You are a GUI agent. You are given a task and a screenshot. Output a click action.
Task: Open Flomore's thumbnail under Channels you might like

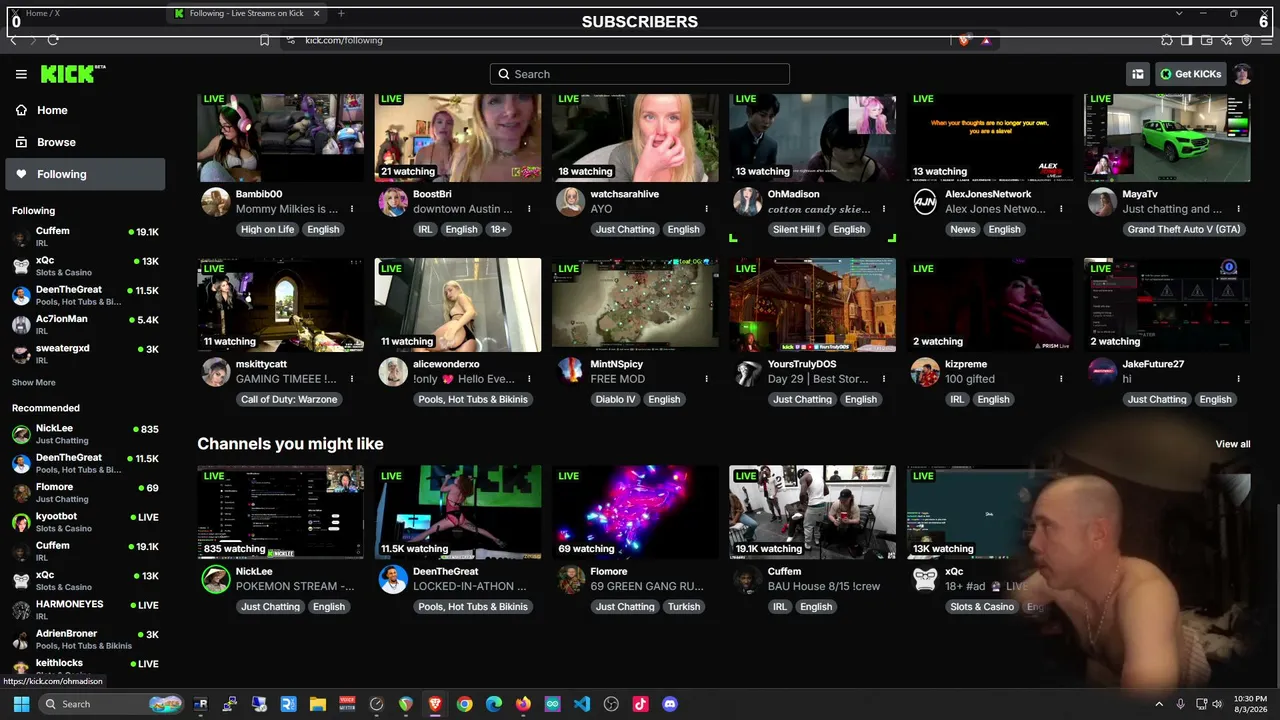pos(635,512)
